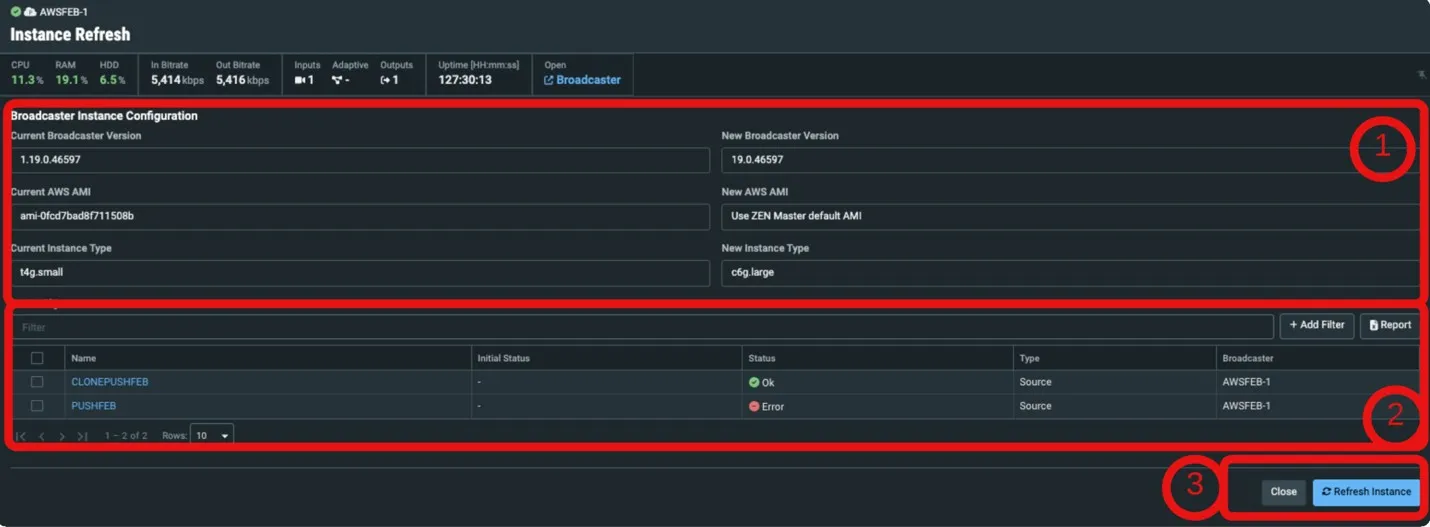1430x527 pixels.
Task: Click the RAM 19.1% value
Action: tap(71, 80)
